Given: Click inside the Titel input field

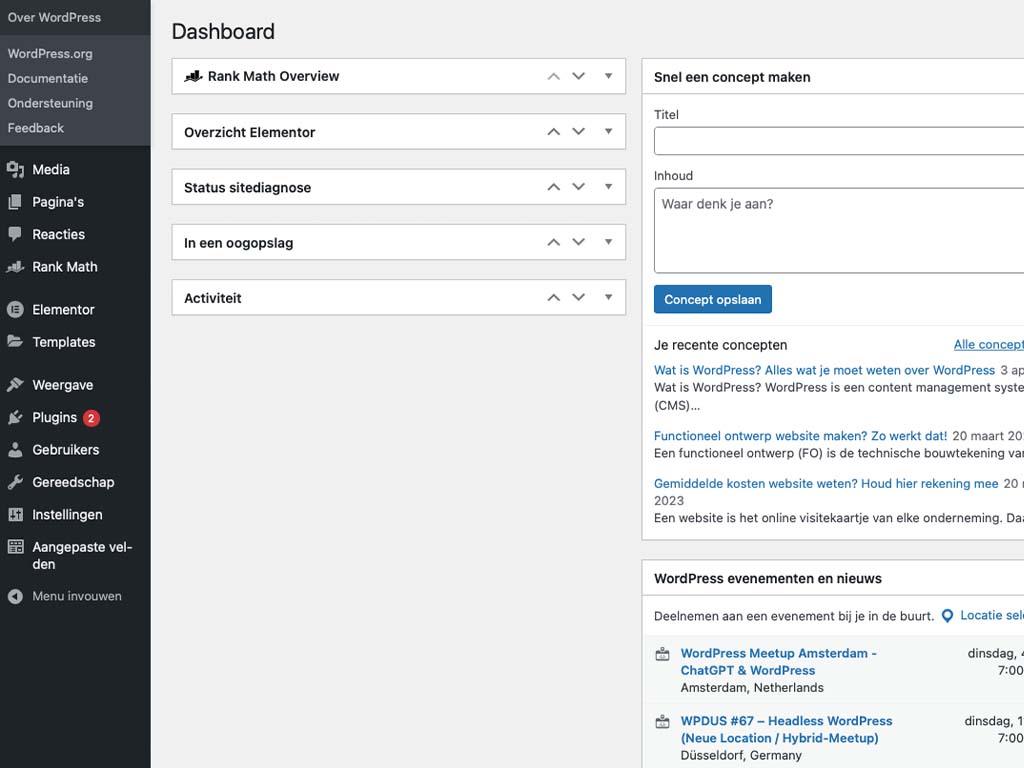Looking at the screenshot, I should click(840, 140).
